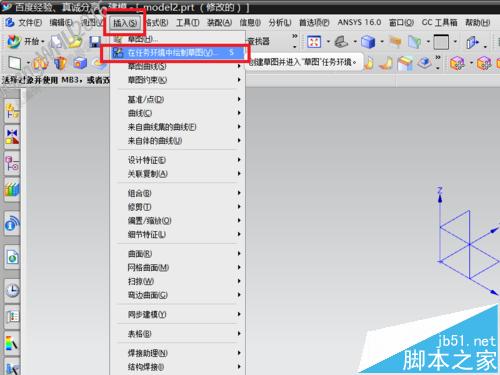This screenshot has width=500, height=375.
Task: Open dropdown arrow beside gray background rectangle
Action: pyautogui.click(x=455, y=42)
